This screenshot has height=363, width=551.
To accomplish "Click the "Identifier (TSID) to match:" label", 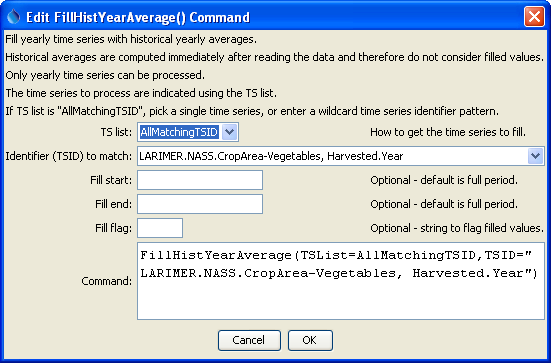I will click(69, 156).
